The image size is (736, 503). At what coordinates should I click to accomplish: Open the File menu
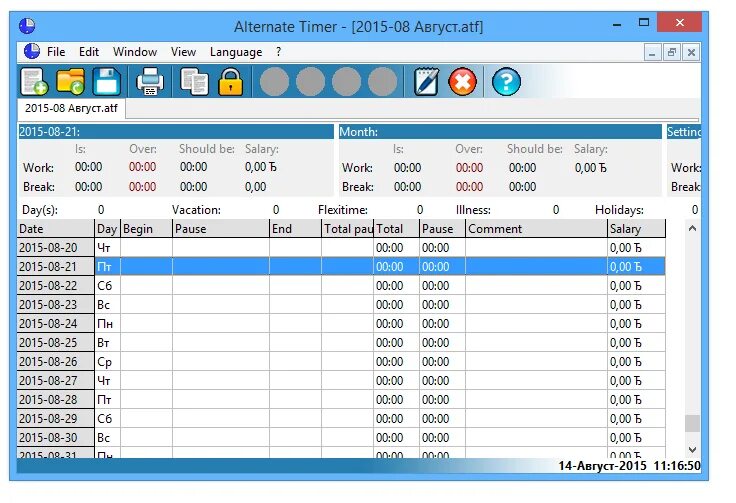click(56, 52)
